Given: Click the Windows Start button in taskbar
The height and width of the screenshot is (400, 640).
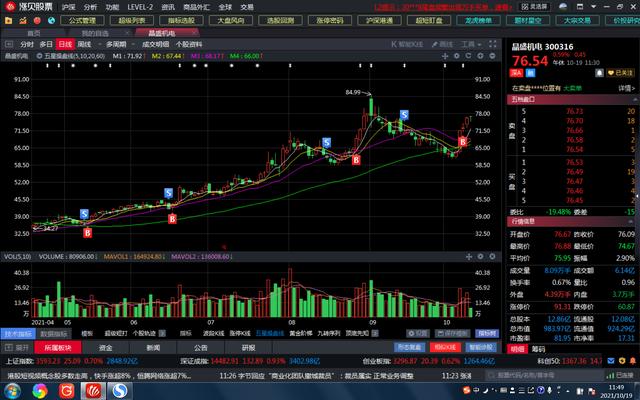Looking at the screenshot, I should (x=11, y=389).
